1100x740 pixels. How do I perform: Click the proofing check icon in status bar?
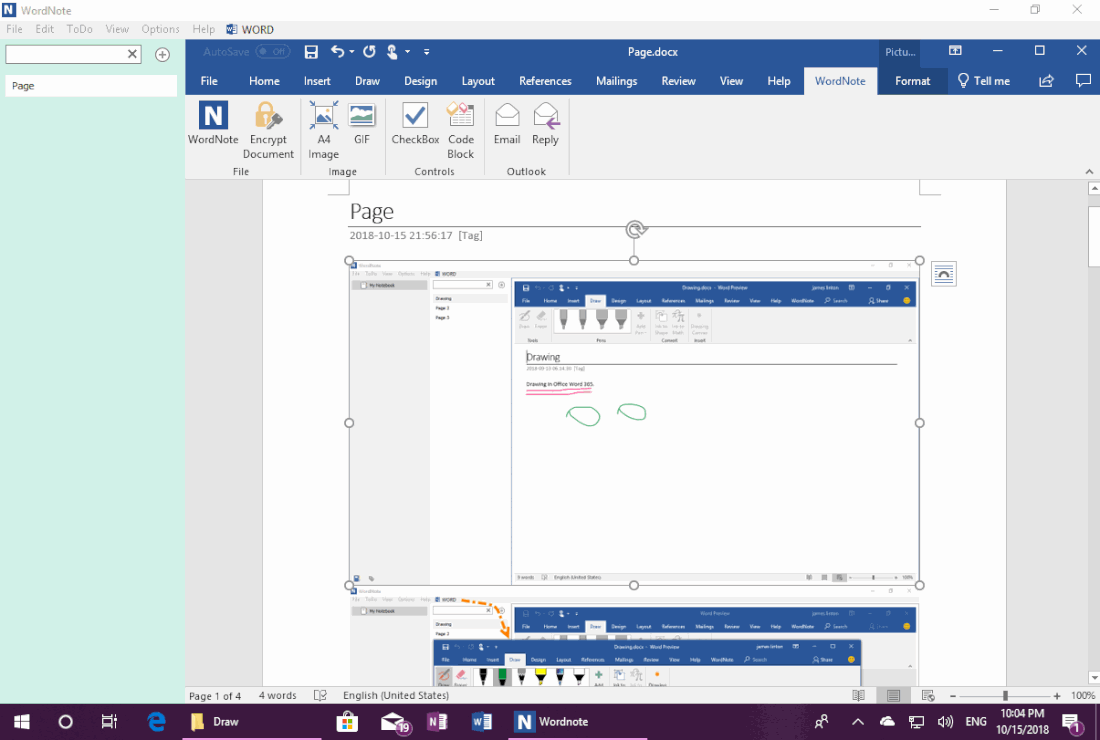(320, 695)
